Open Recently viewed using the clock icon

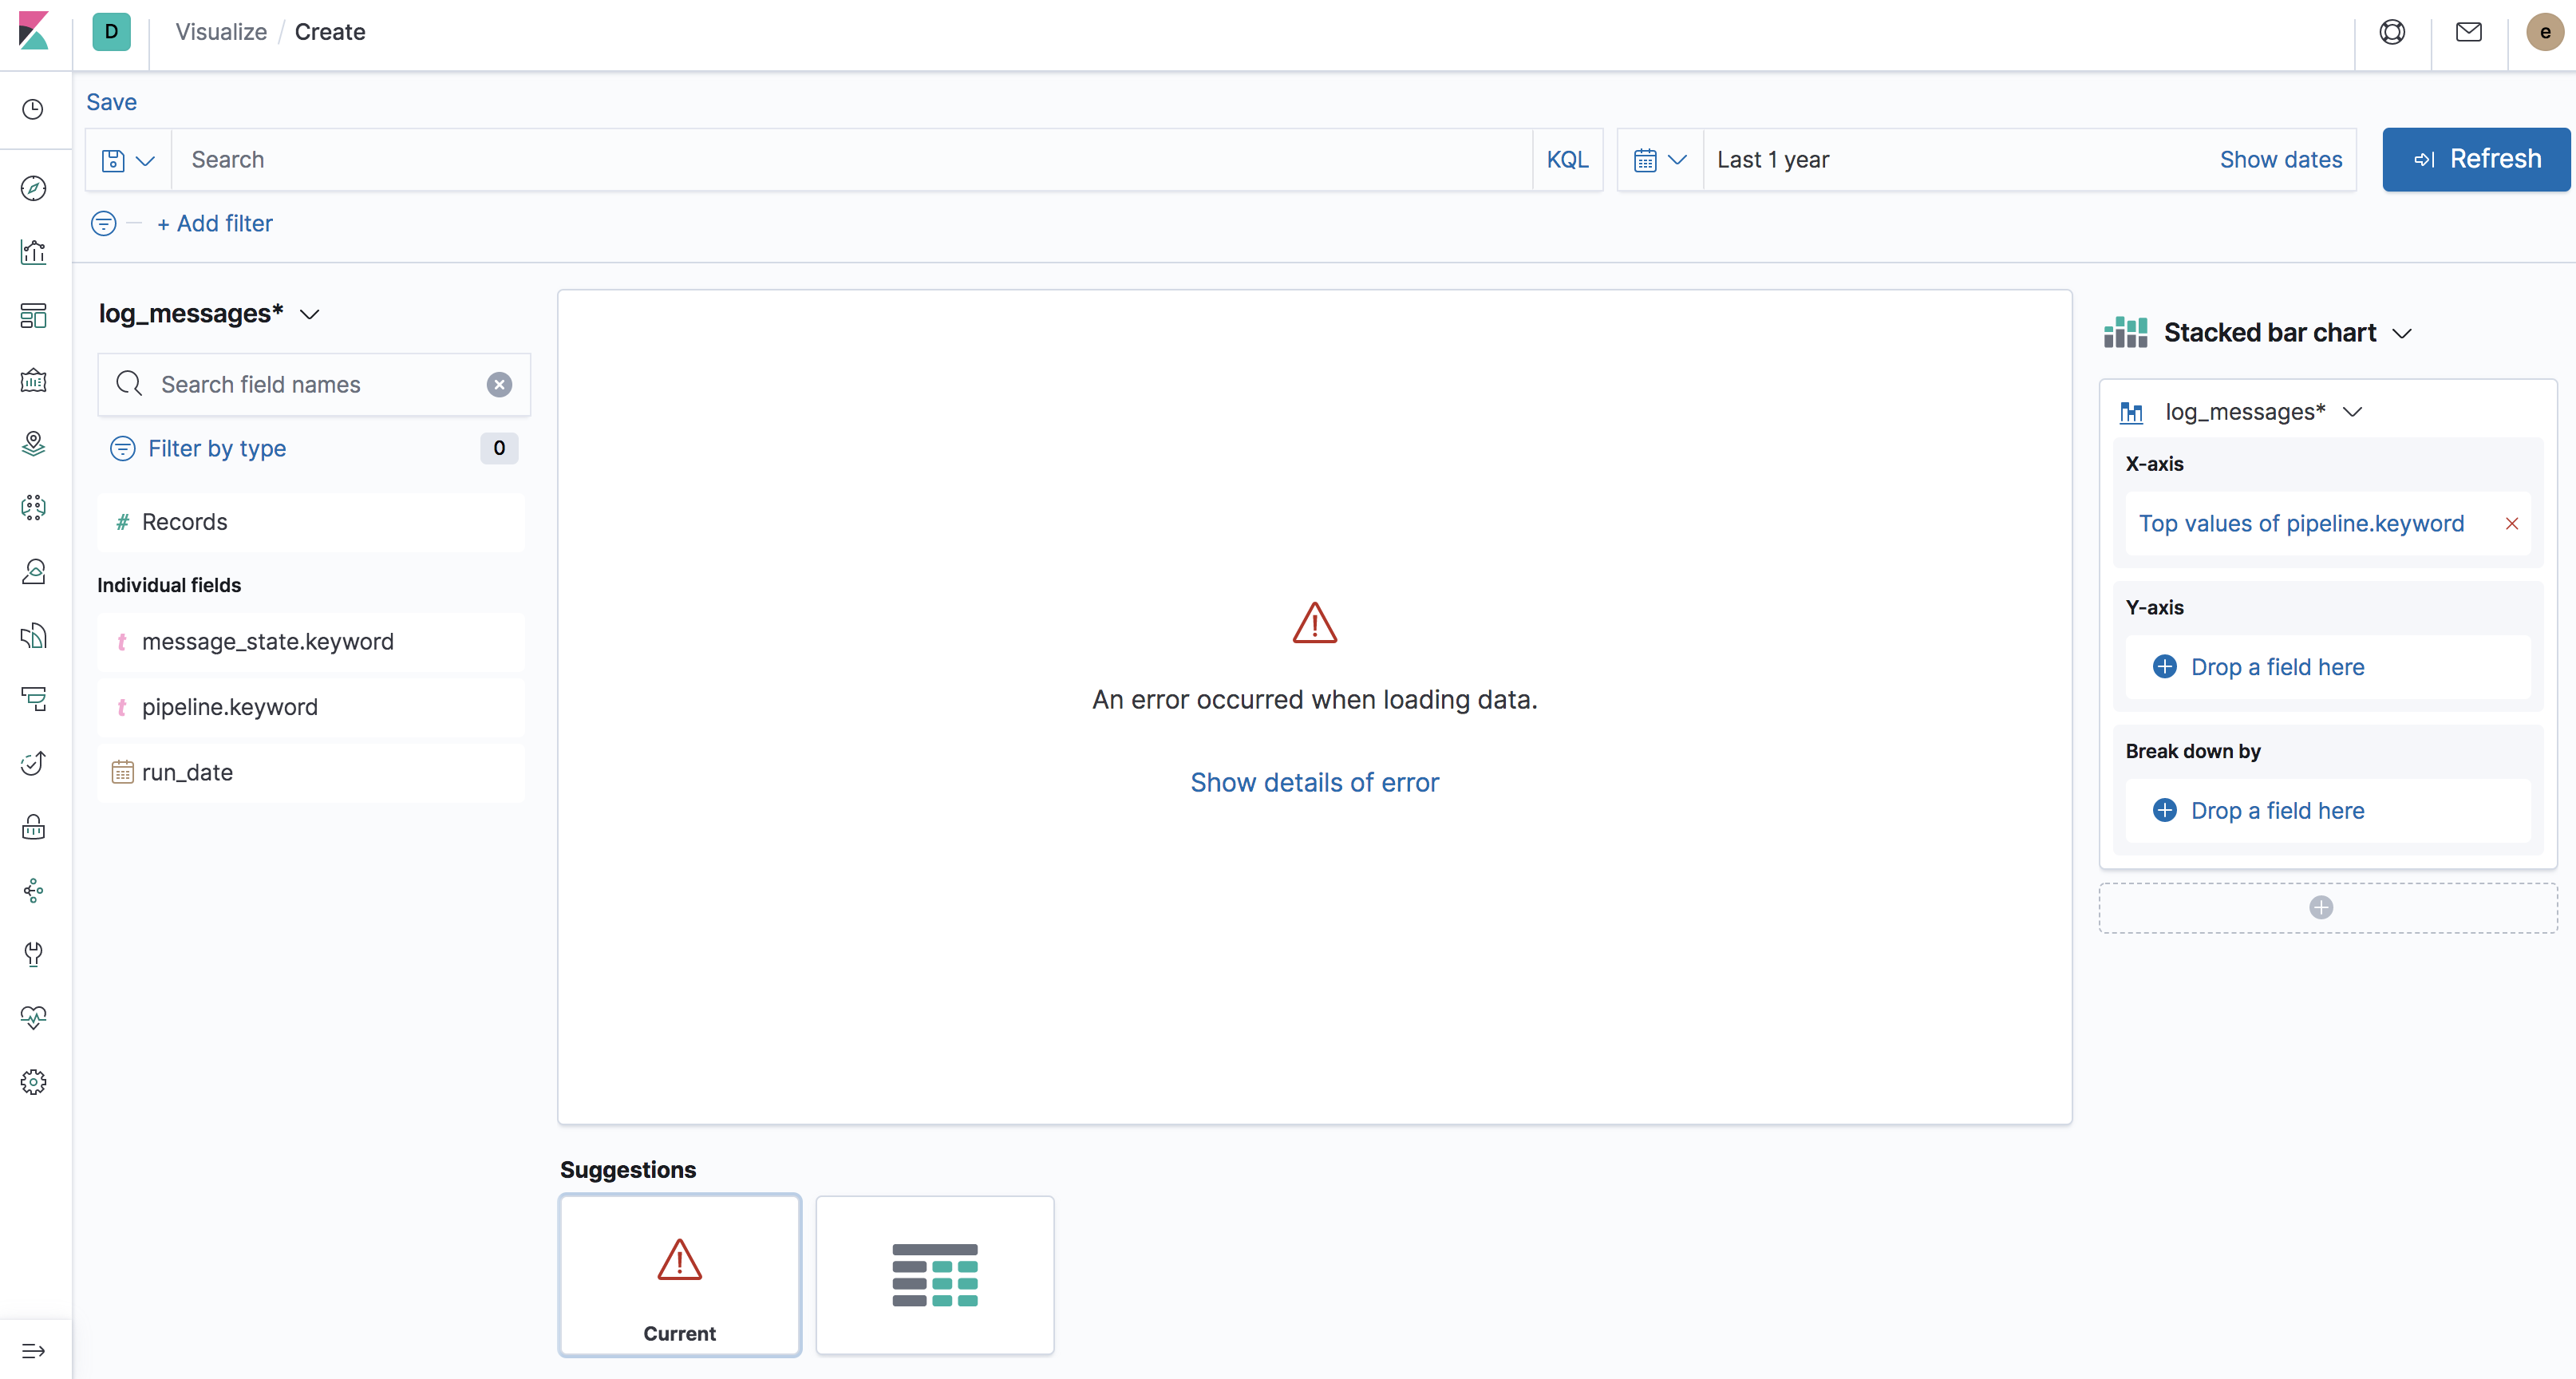coord(33,109)
